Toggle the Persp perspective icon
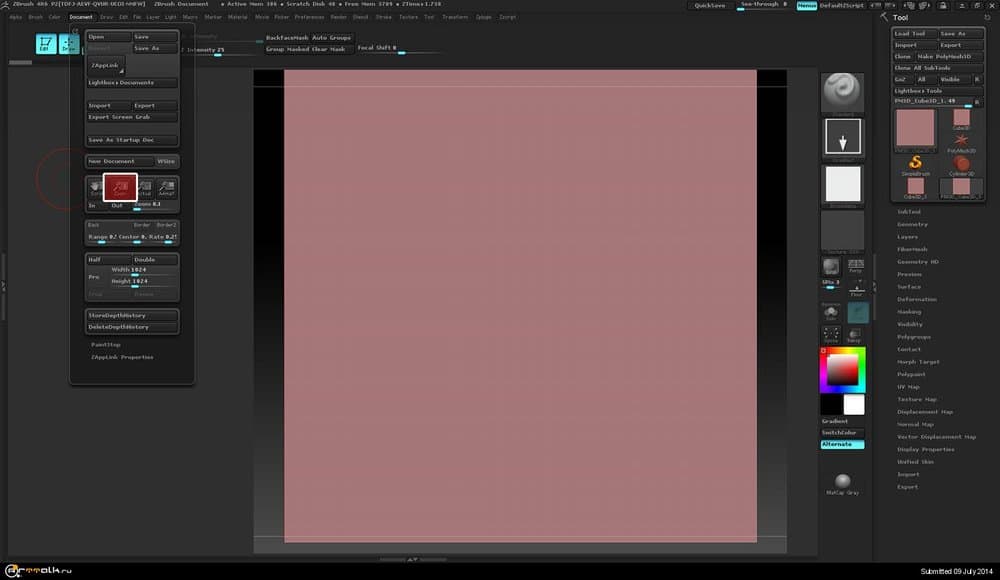Screen dimensions: 1000x580 856,266
